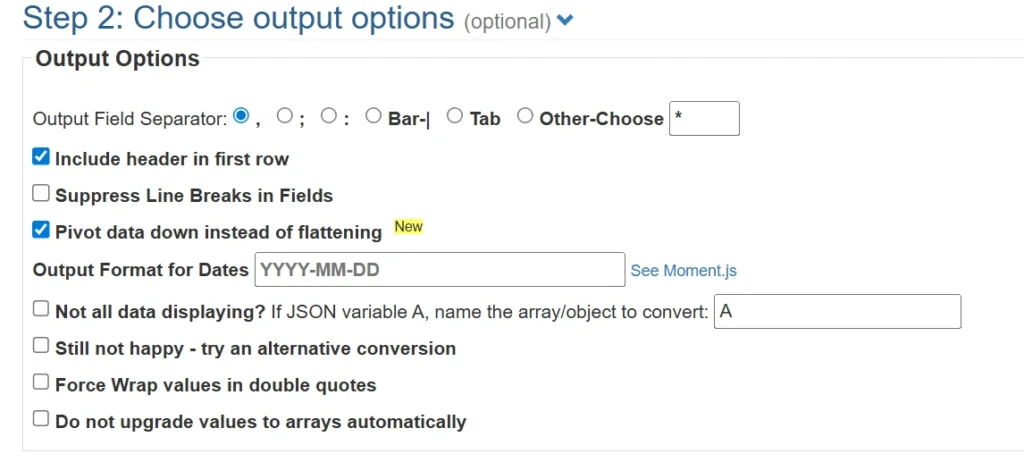Enable Do not upgrade values to arrays
Screen dimensions: 1024x462
click(41, 419)
